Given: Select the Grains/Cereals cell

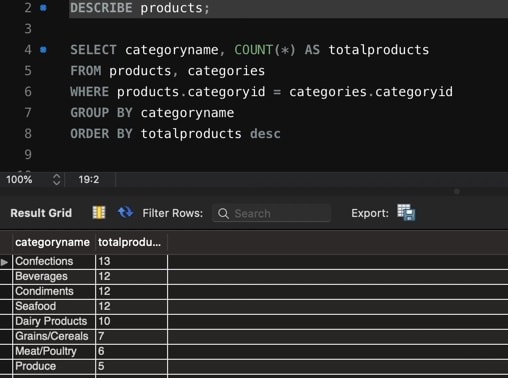Looking at the screenshot, I should tap(54, 336).
